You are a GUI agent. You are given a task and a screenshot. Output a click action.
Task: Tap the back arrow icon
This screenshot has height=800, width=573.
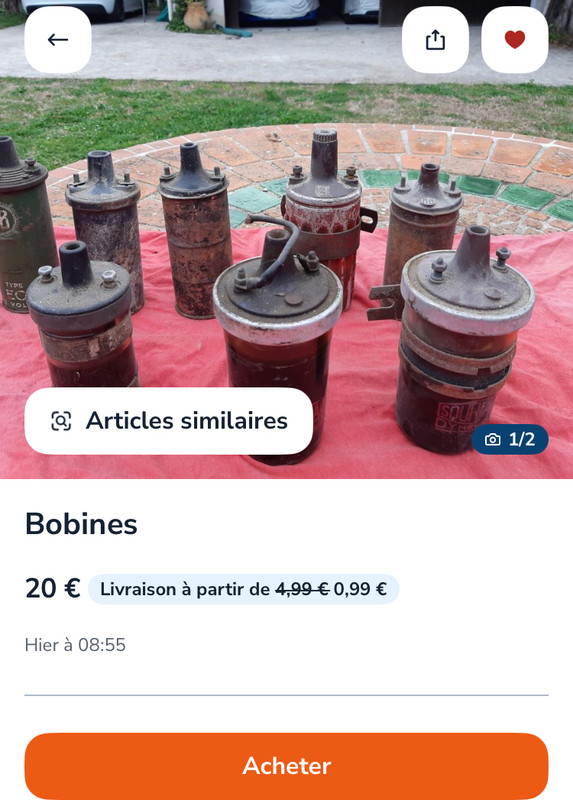[x=58, y=40]
